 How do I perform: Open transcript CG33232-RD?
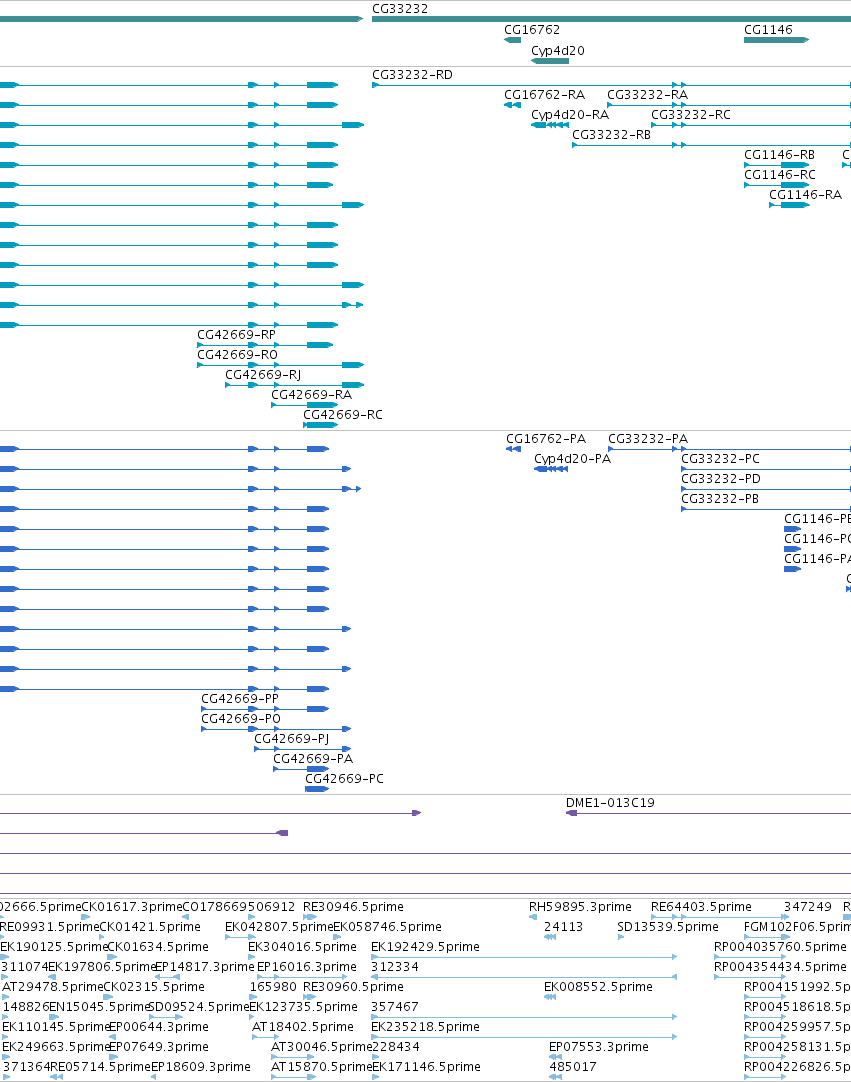coord(412,75)
